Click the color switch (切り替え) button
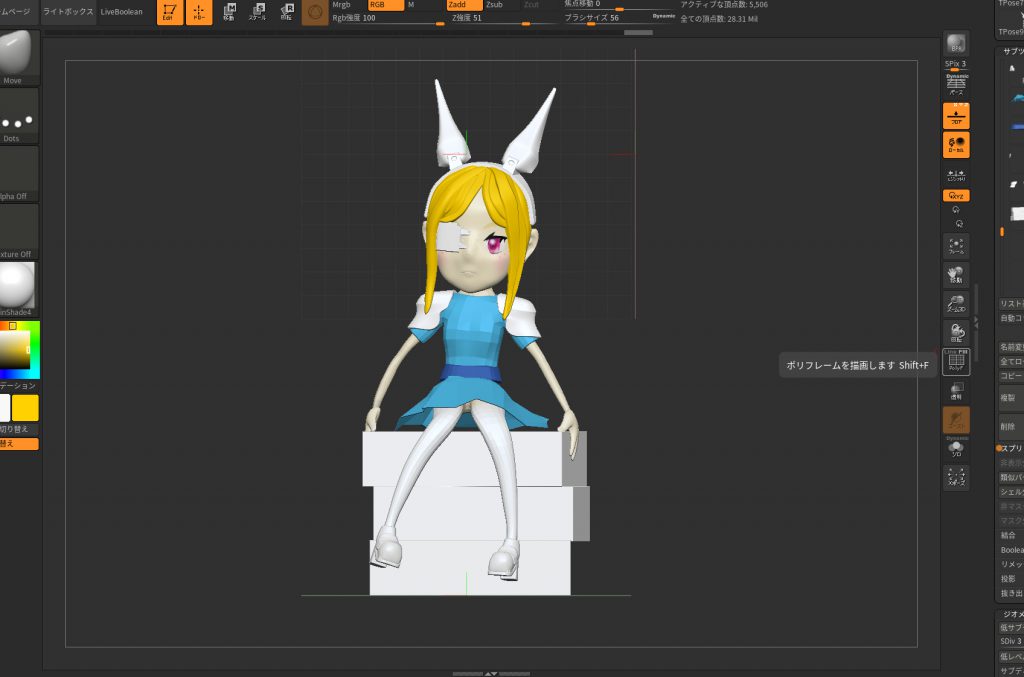 point(17,429)
